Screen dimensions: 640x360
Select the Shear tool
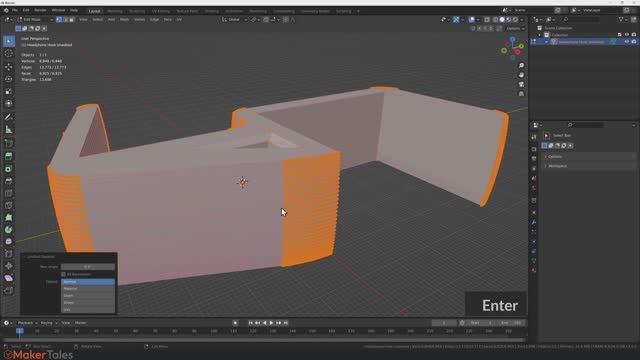coord(9,278)
